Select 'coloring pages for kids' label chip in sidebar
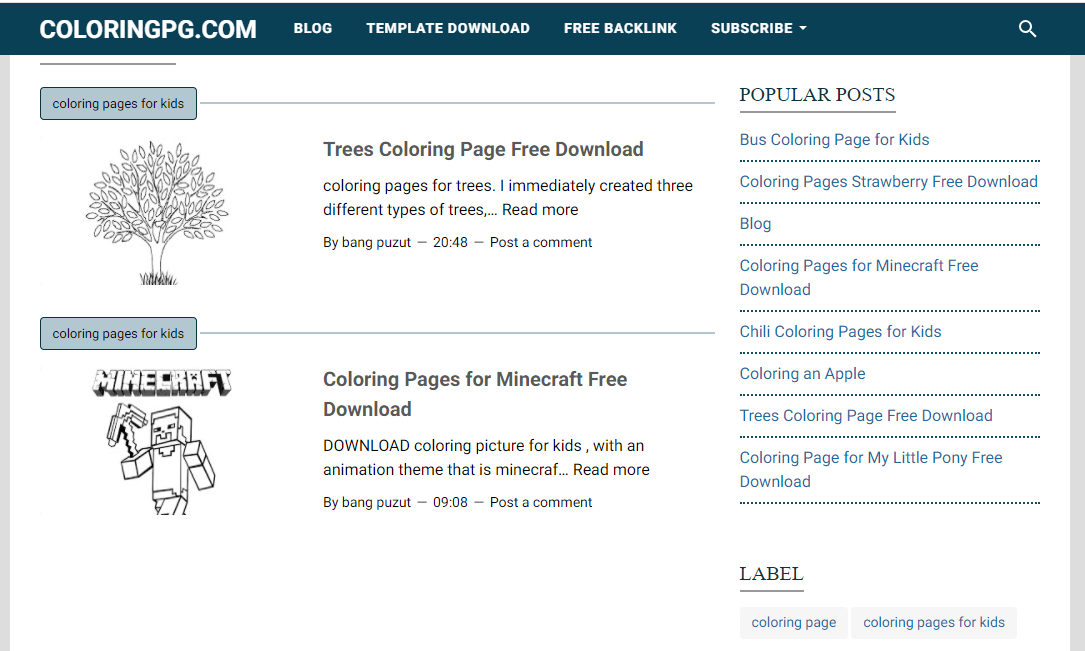Image resolution: width=1085 pixels, height=651 pixels. 933,623
